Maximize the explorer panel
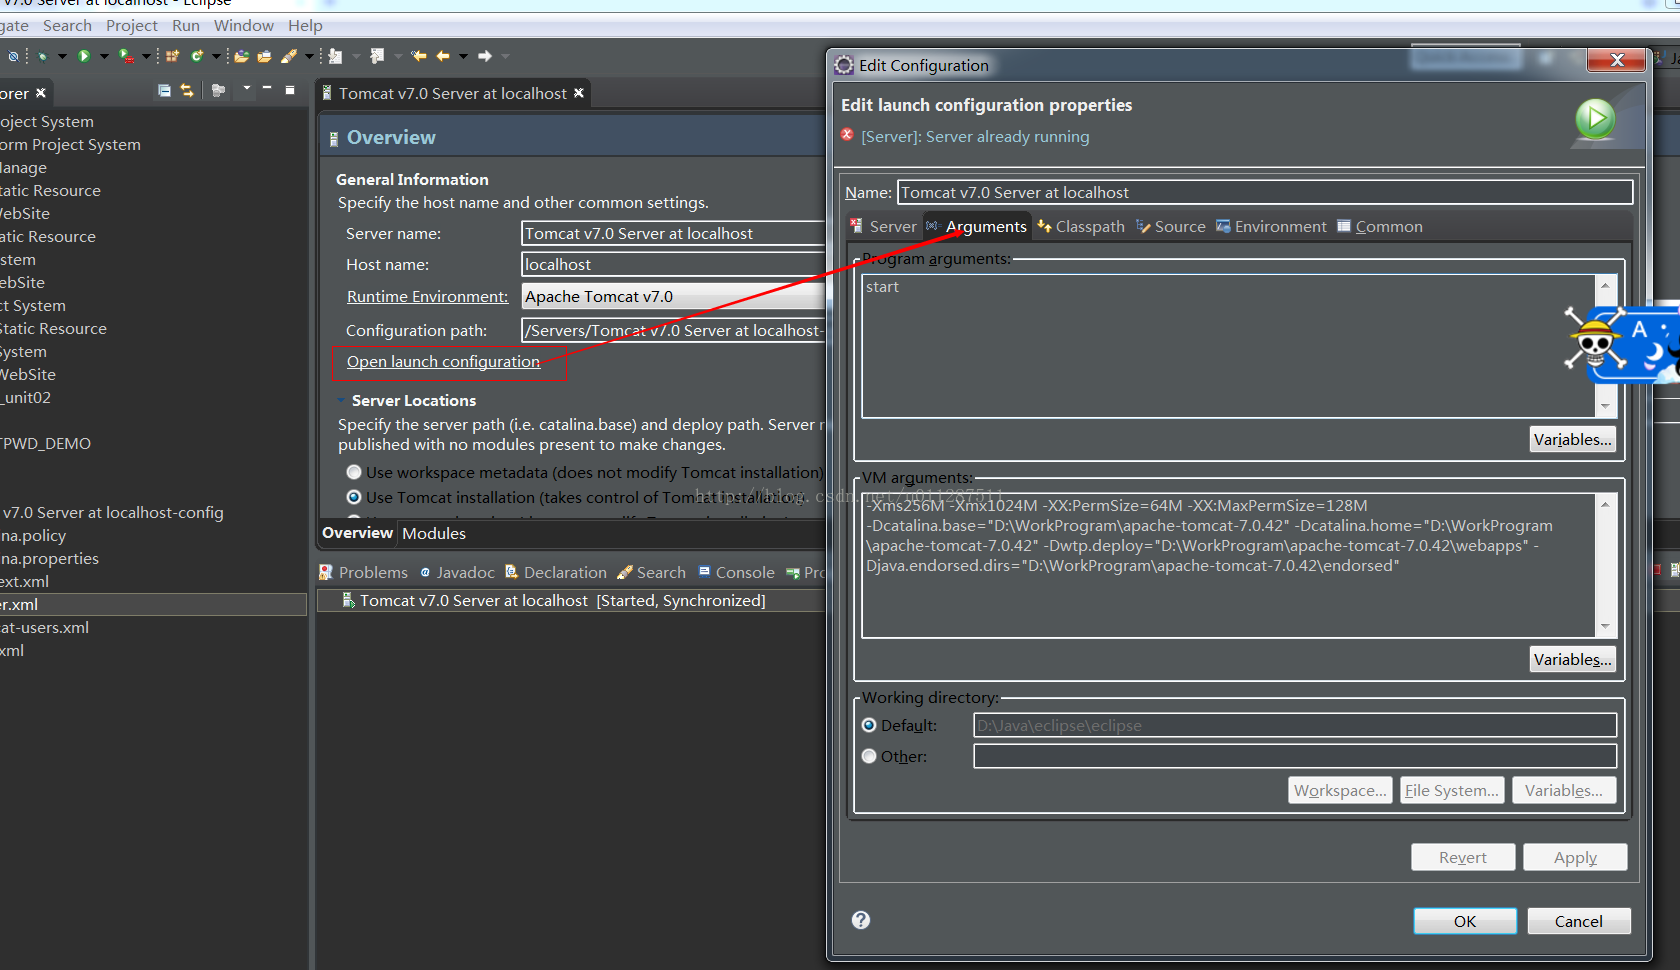Viewport: 1680px width, 970px height. tap(290, 90)
